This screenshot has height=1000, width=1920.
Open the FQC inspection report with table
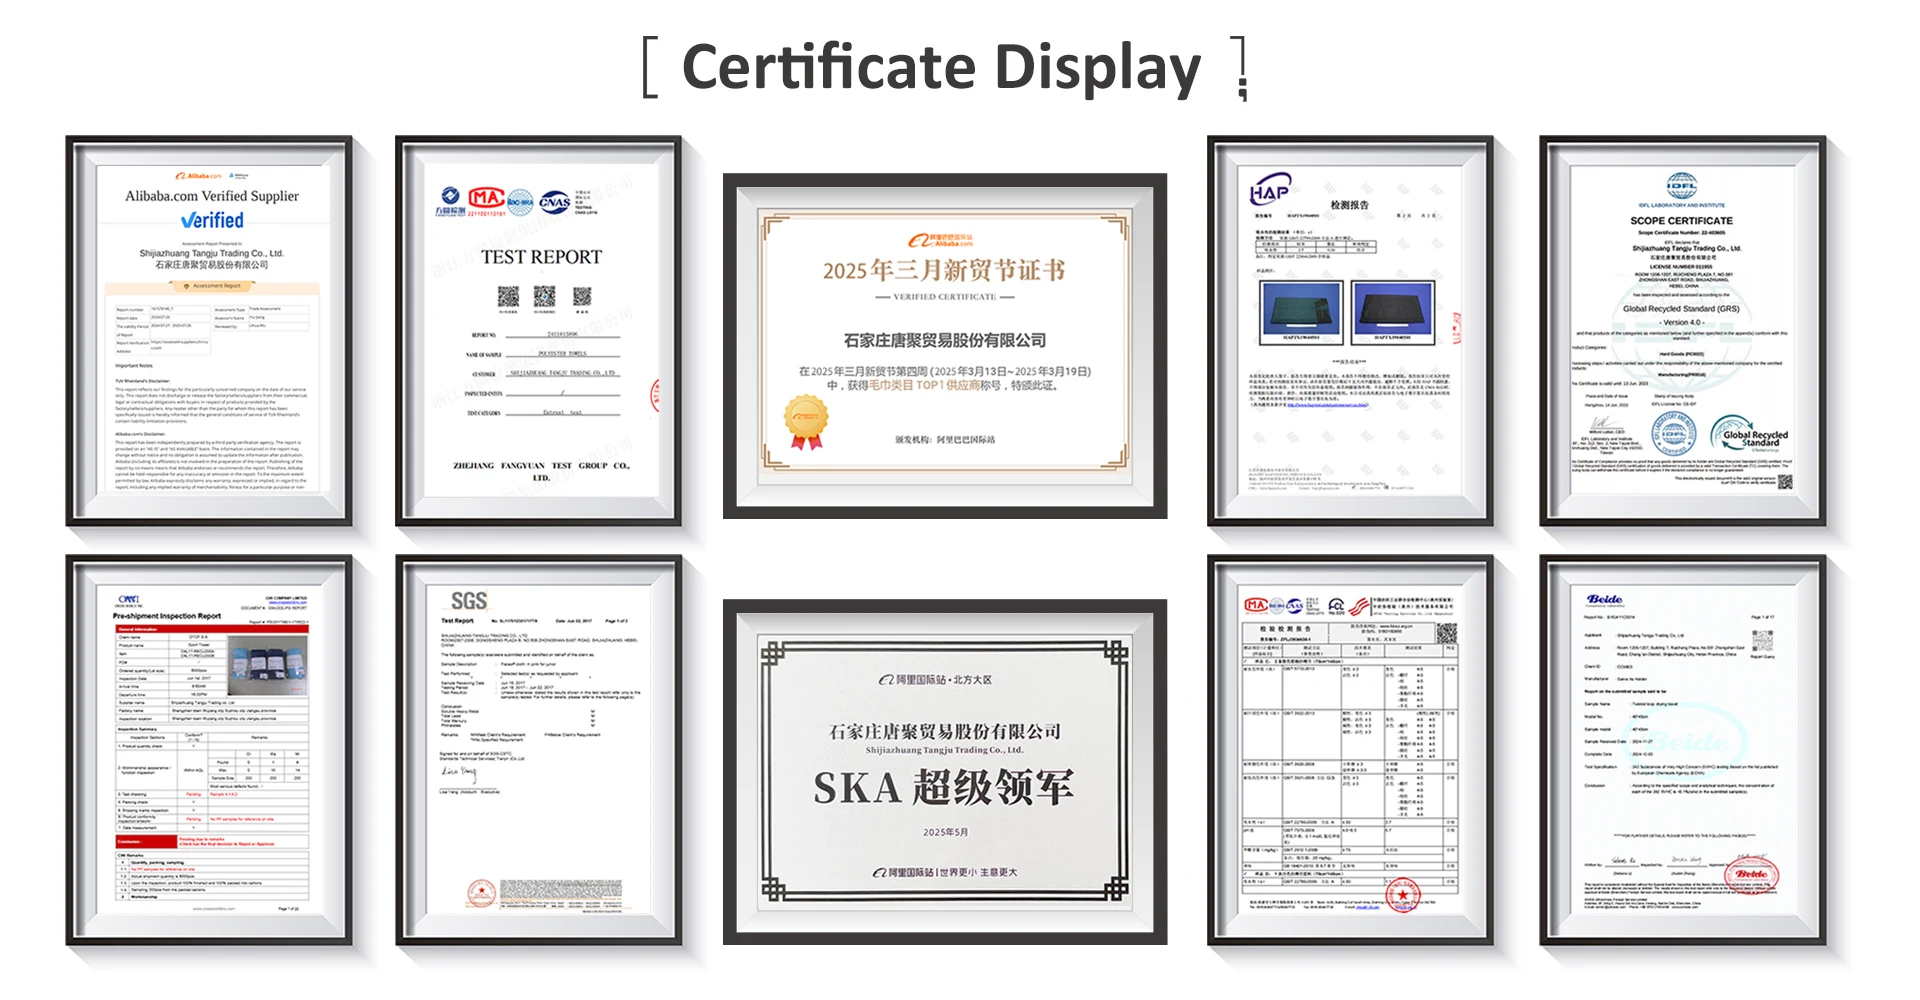tap(1350, 750)
